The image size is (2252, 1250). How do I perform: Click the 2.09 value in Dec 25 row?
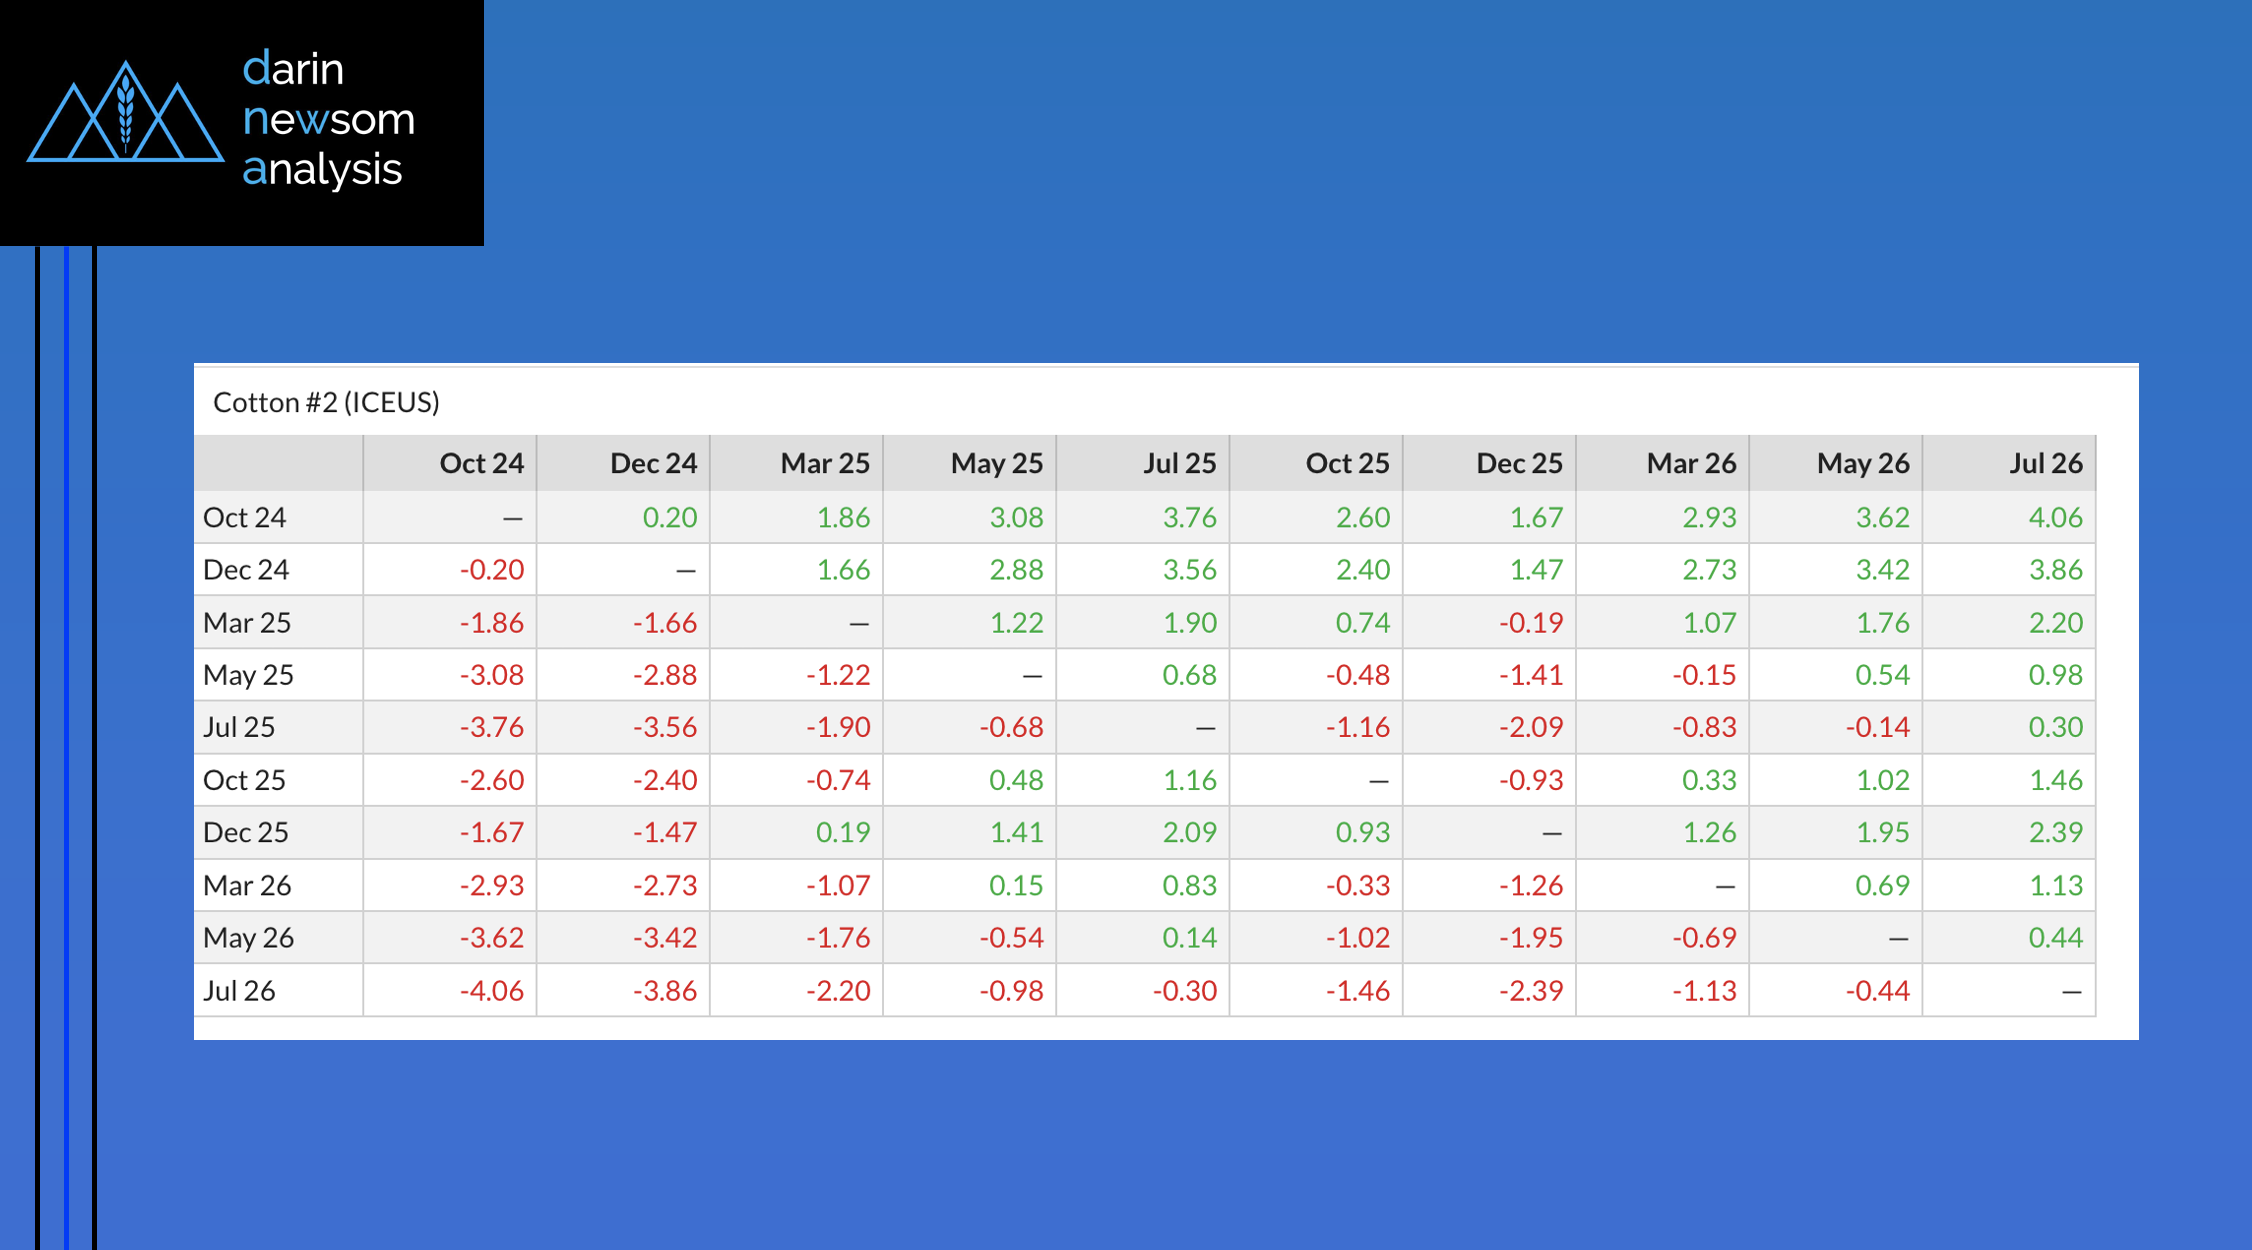(1189, 832)
